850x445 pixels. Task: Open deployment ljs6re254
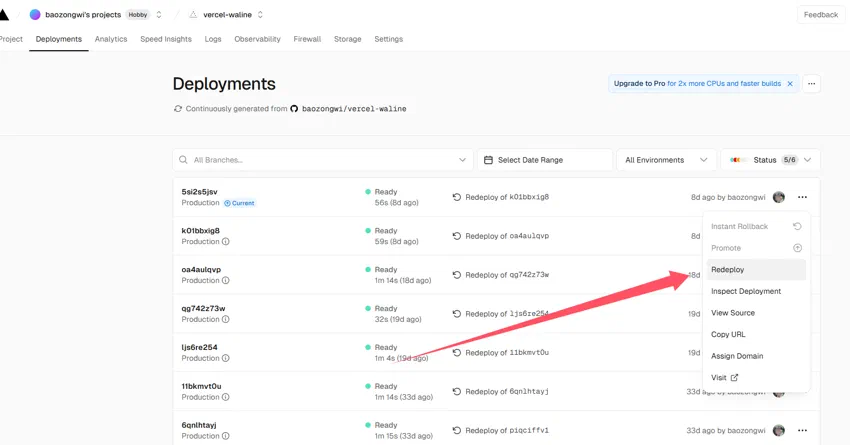[199, 347]
